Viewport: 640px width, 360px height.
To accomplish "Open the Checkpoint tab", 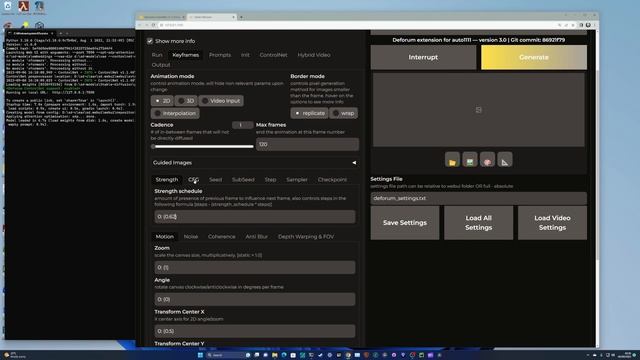I will pos(332,180).
